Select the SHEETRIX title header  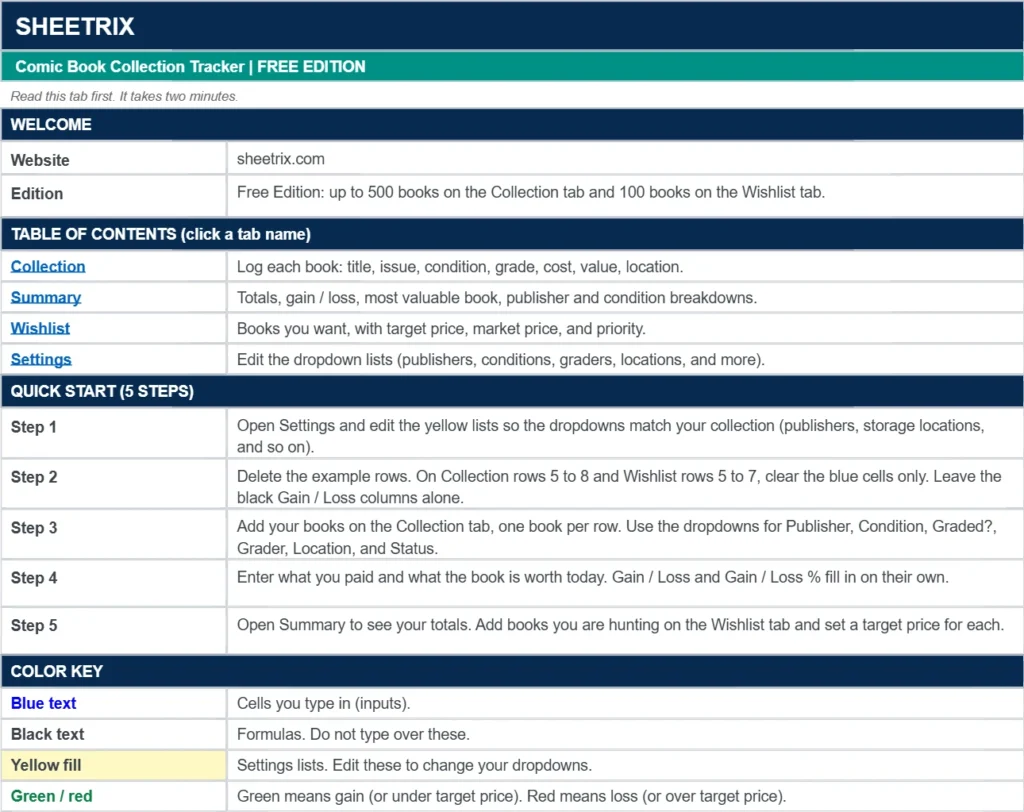point(512,26)
